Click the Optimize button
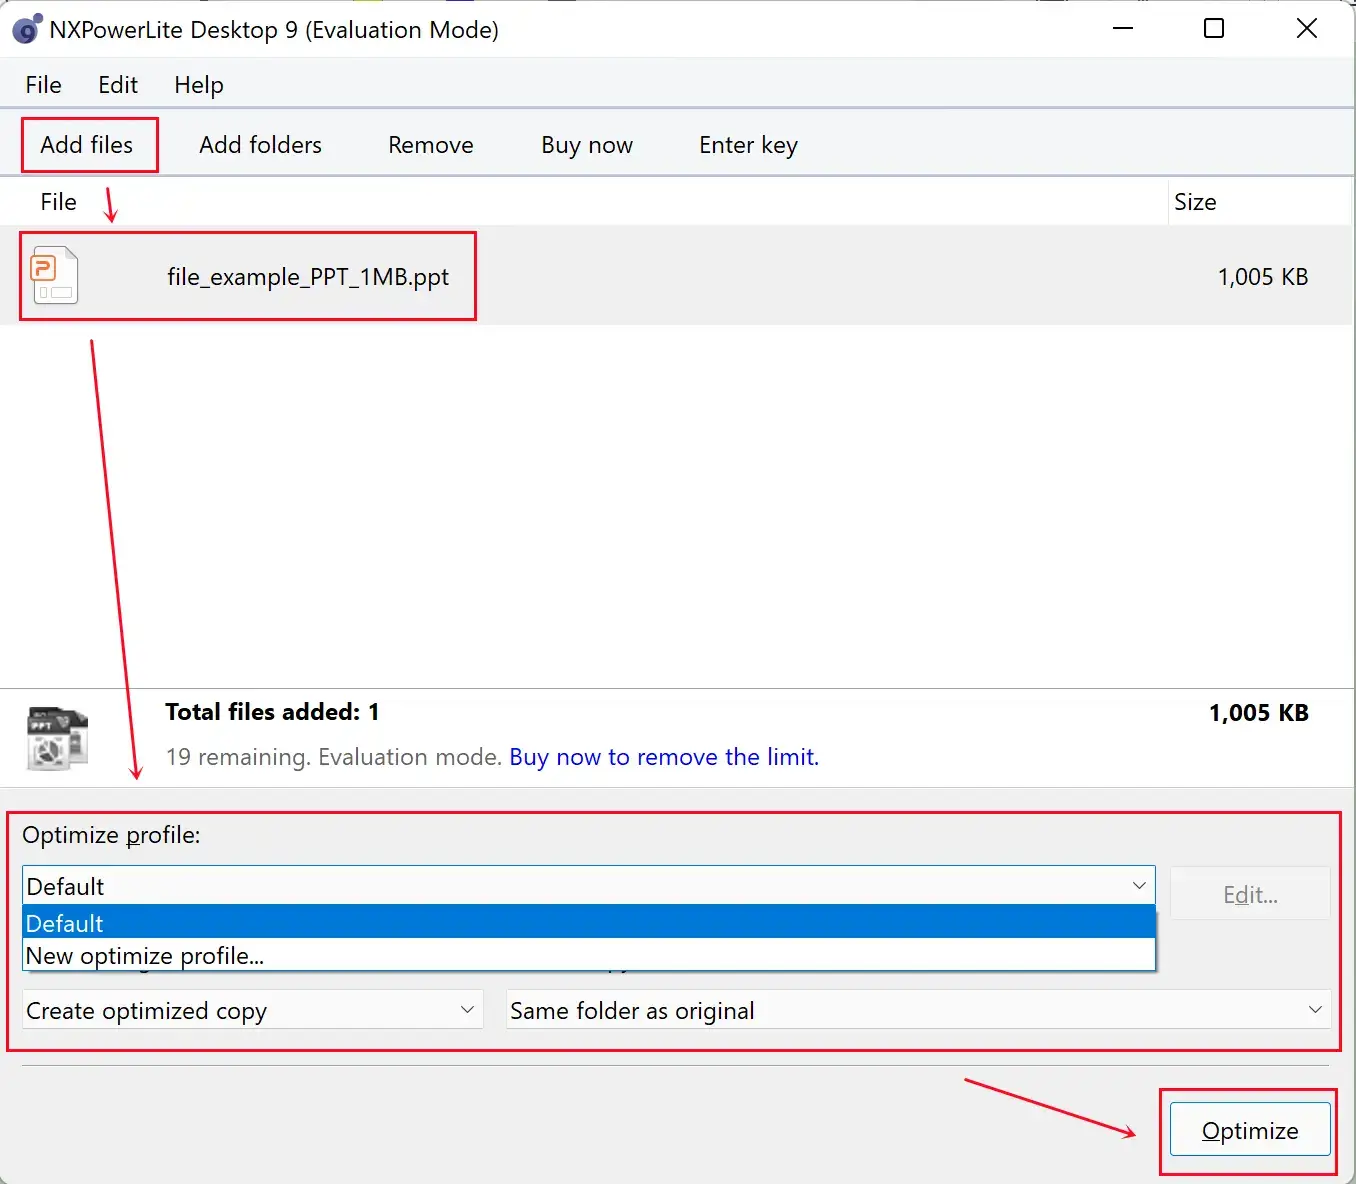This screenshot has width=1356, height=1184. click(1250, 1130)
